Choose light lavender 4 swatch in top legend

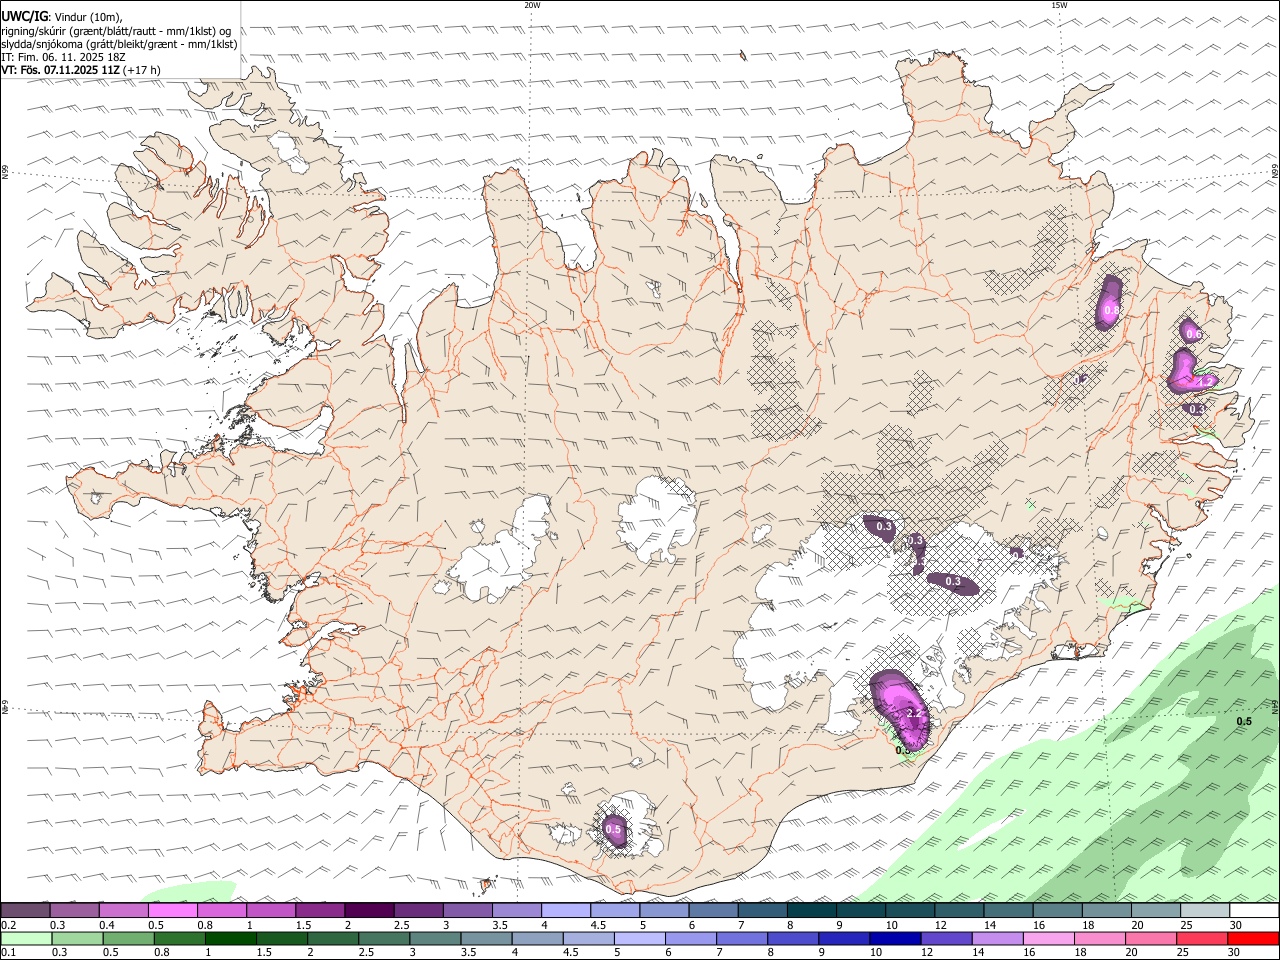point(566,911)
